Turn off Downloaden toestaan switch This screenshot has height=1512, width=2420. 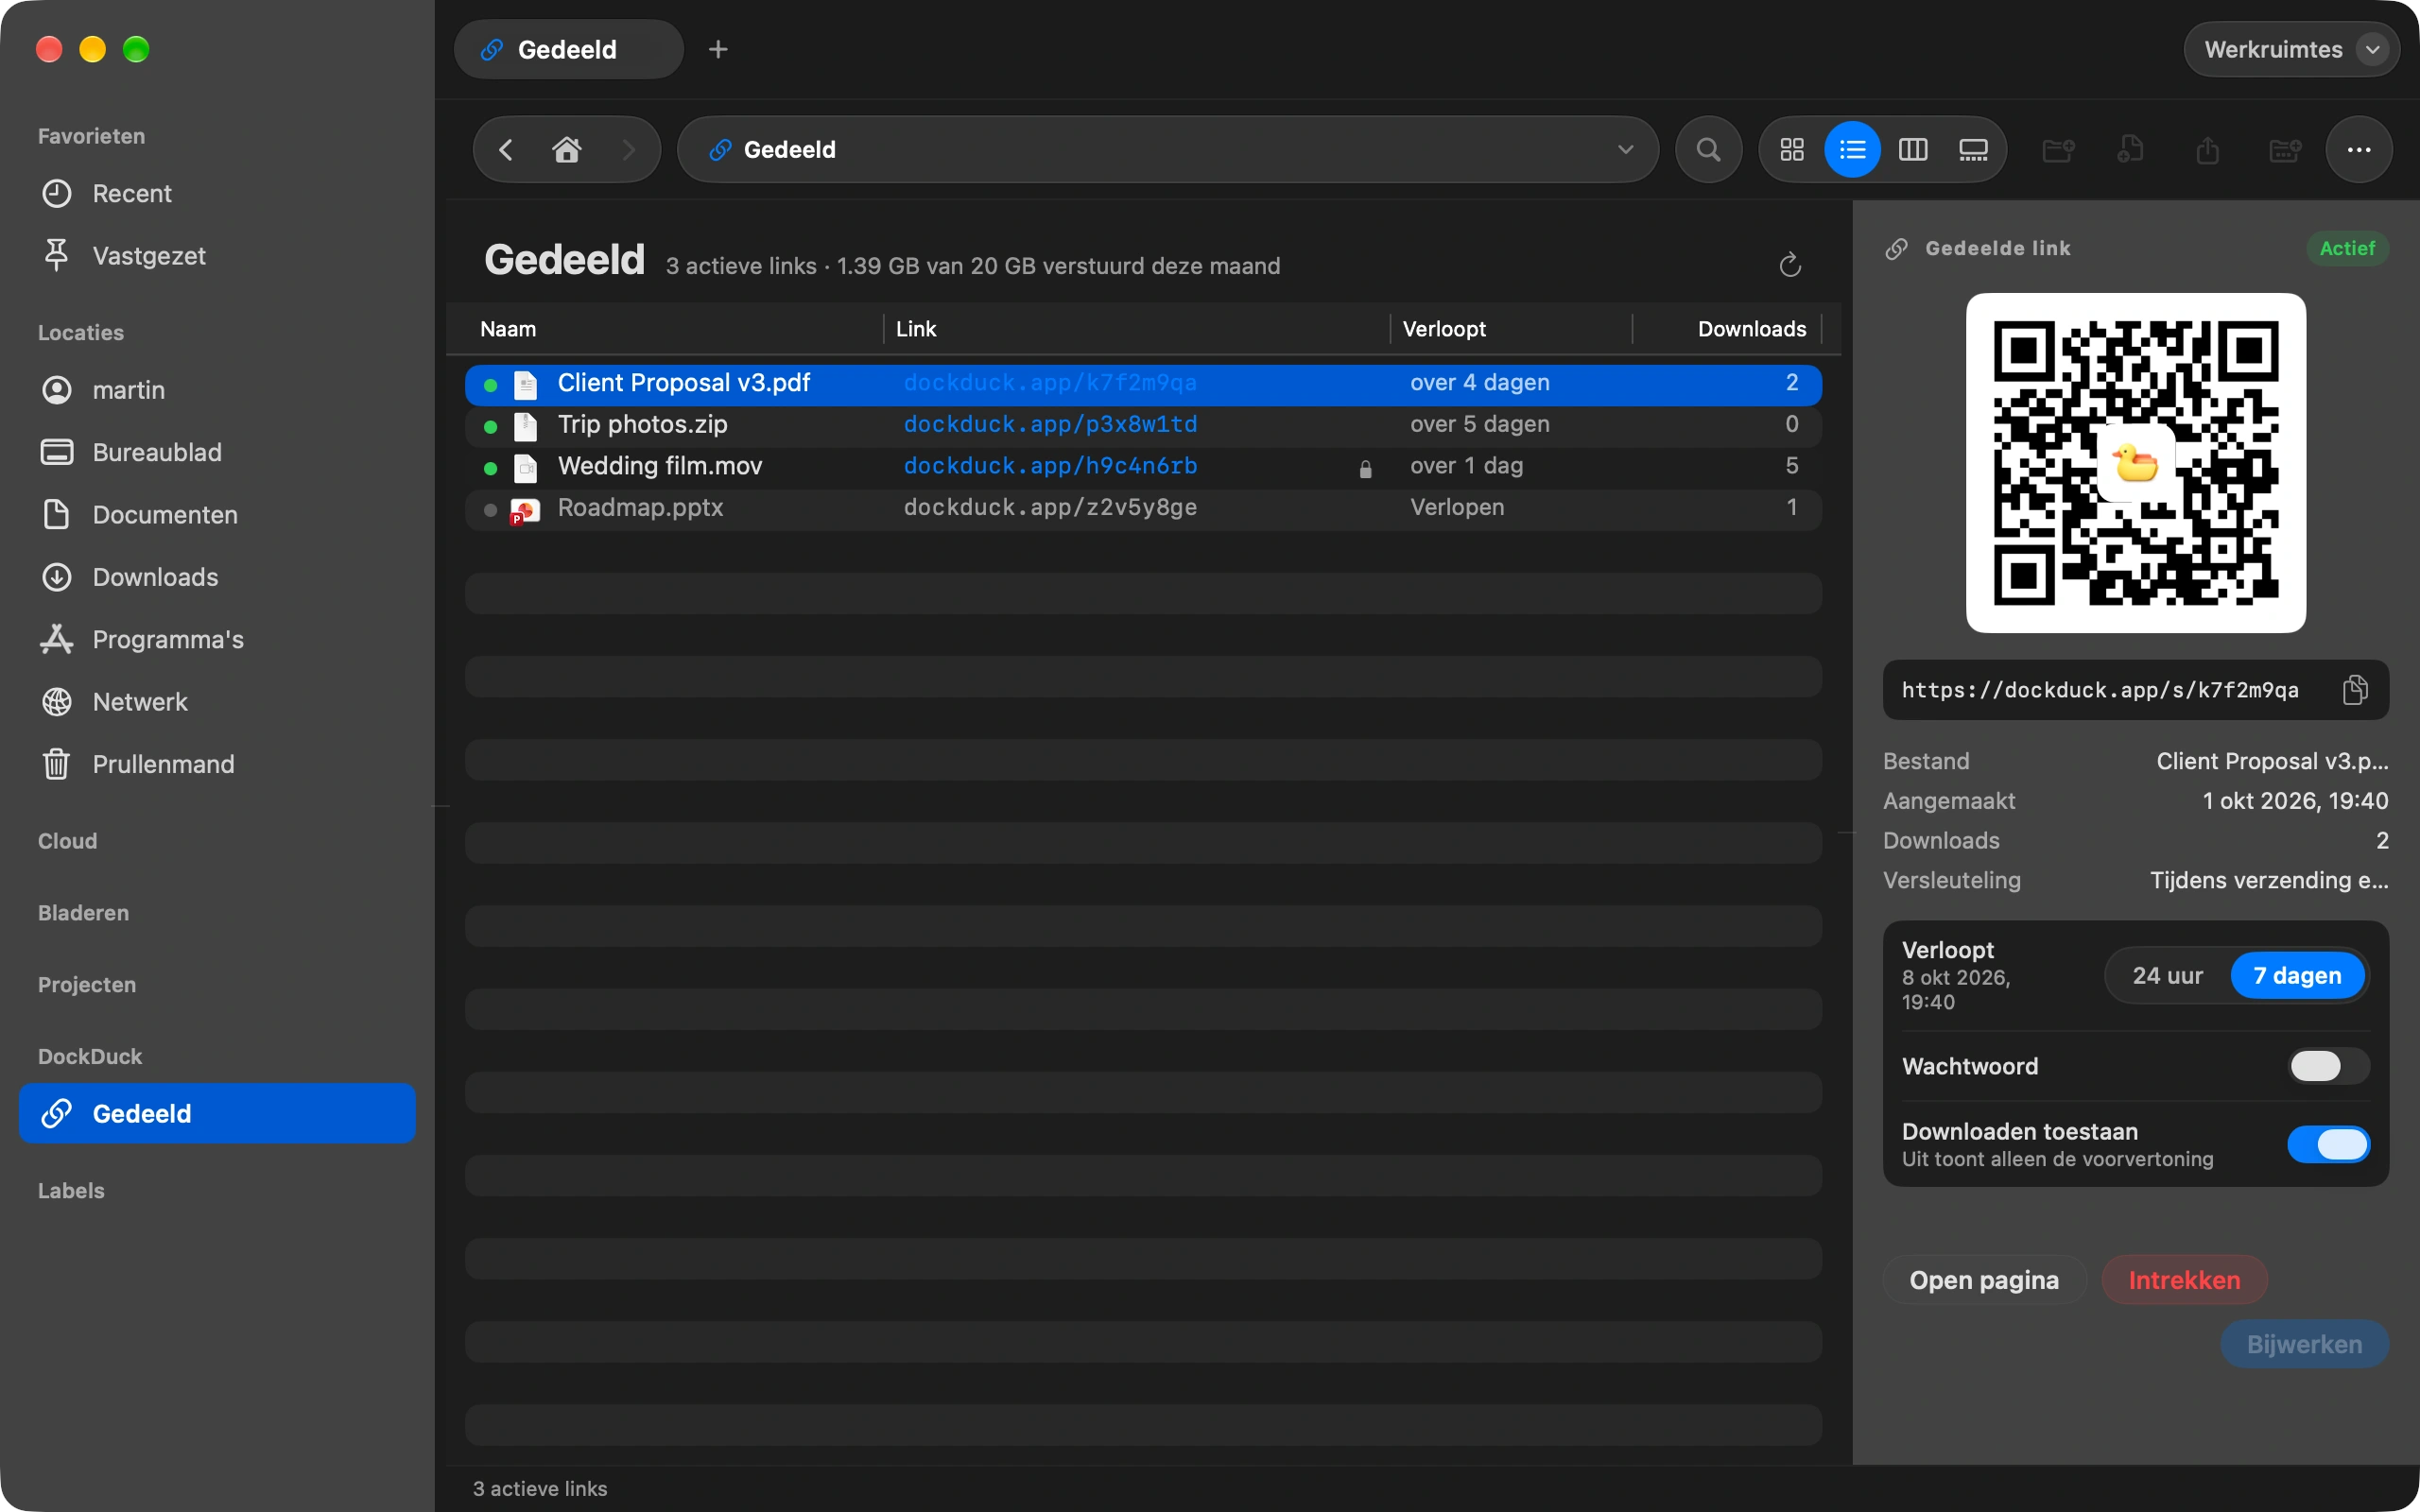(x=2328, y=1144)
